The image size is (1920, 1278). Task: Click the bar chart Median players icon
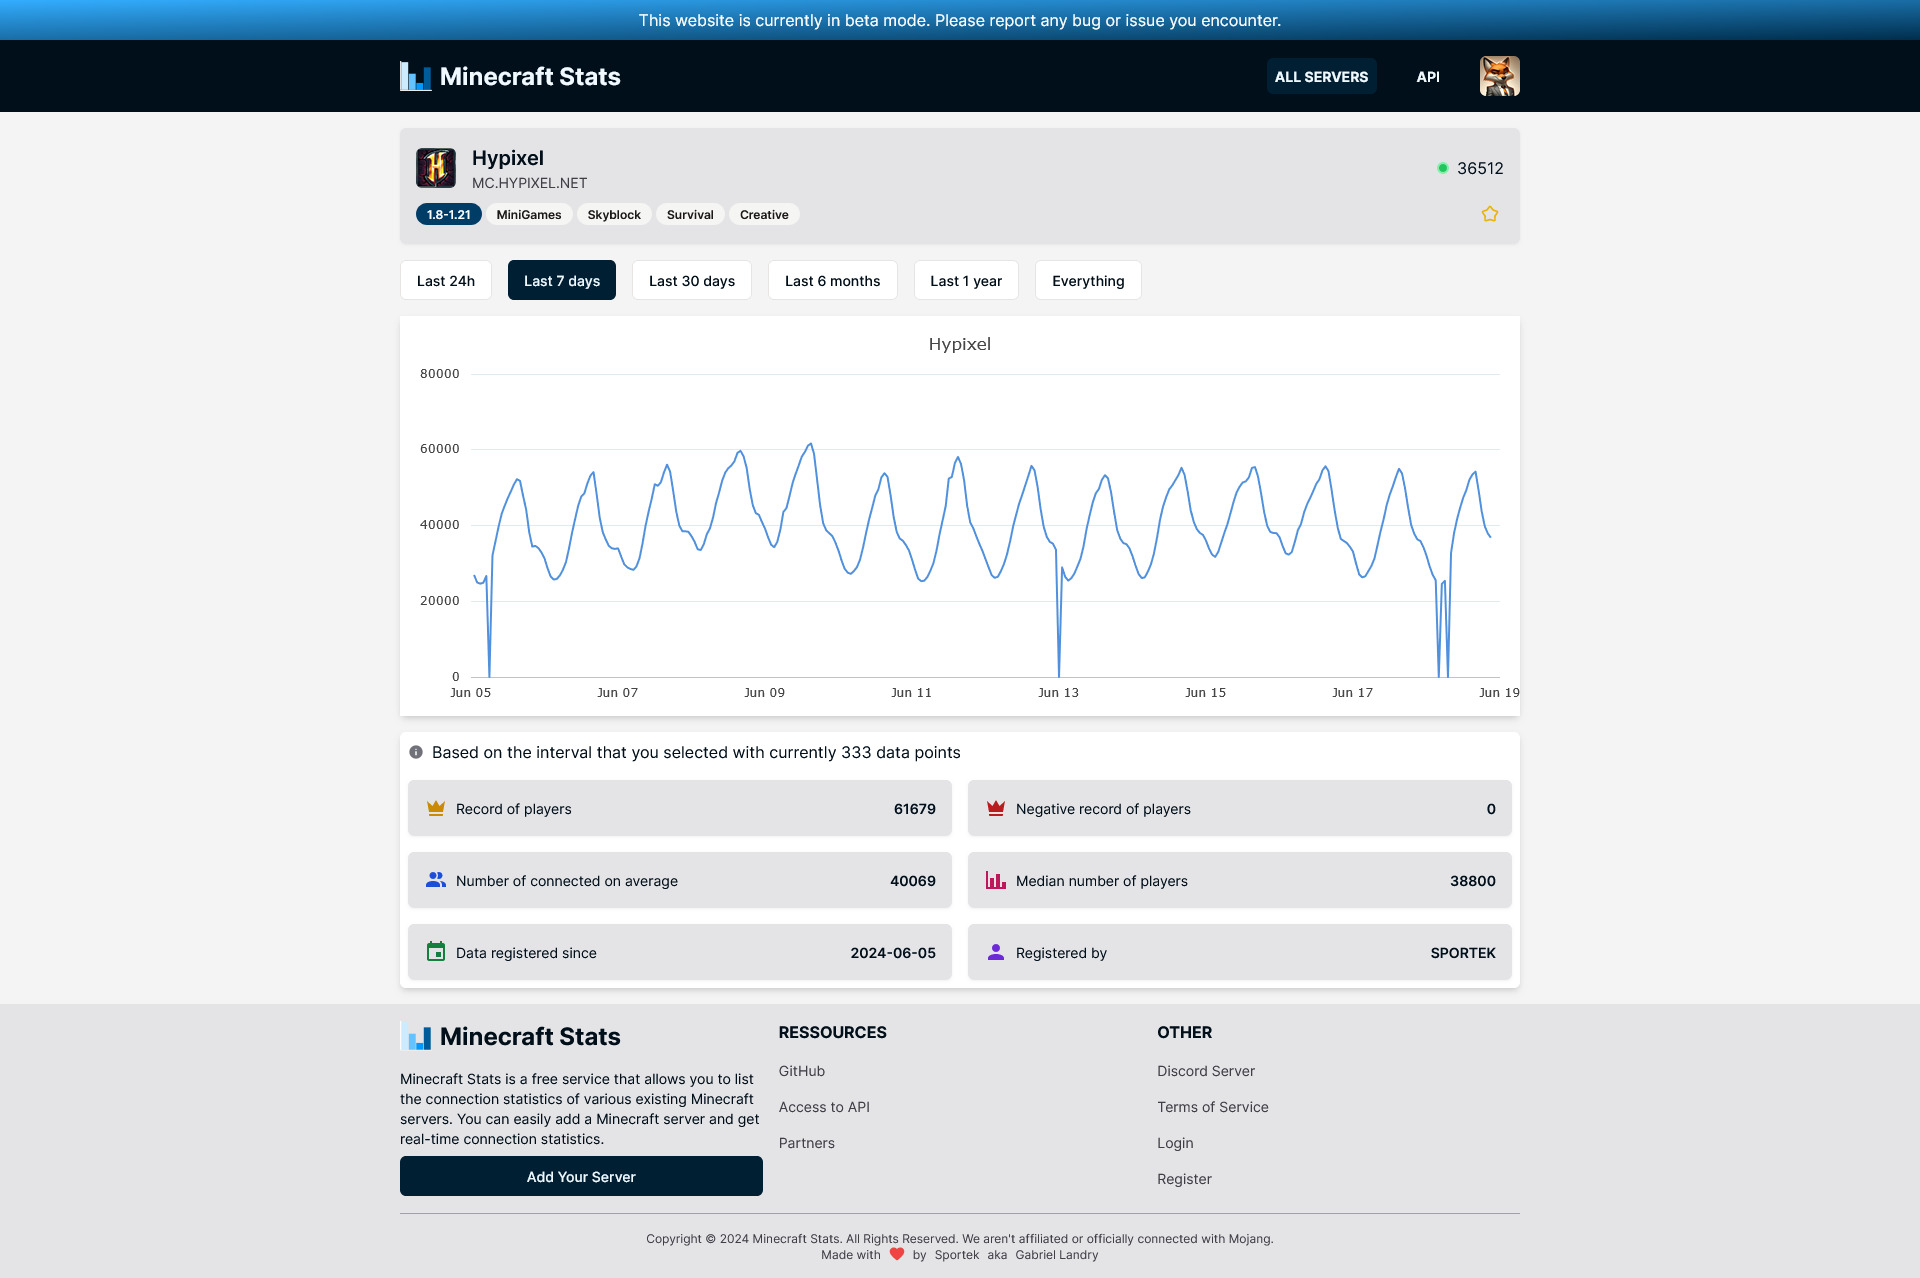[x=996, y=880]
